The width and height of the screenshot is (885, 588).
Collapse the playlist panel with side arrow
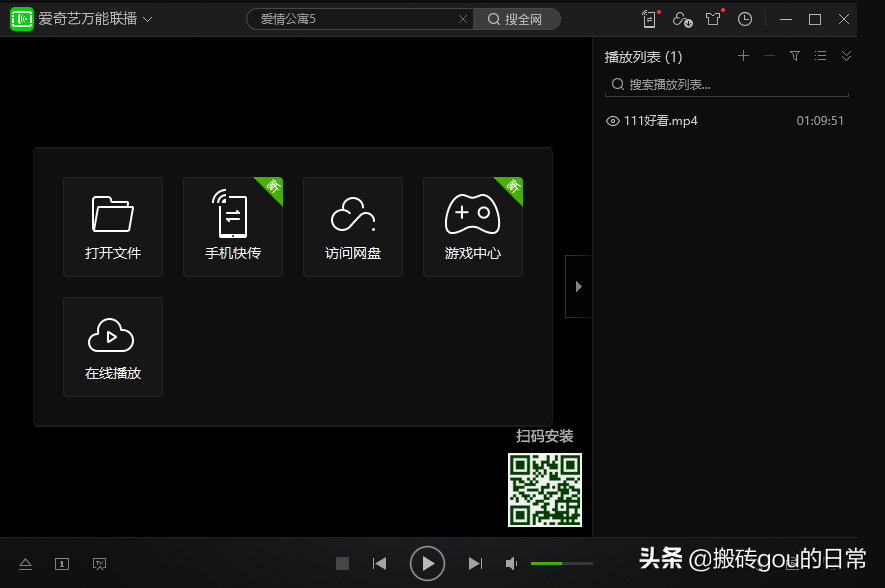click(578, 287)
